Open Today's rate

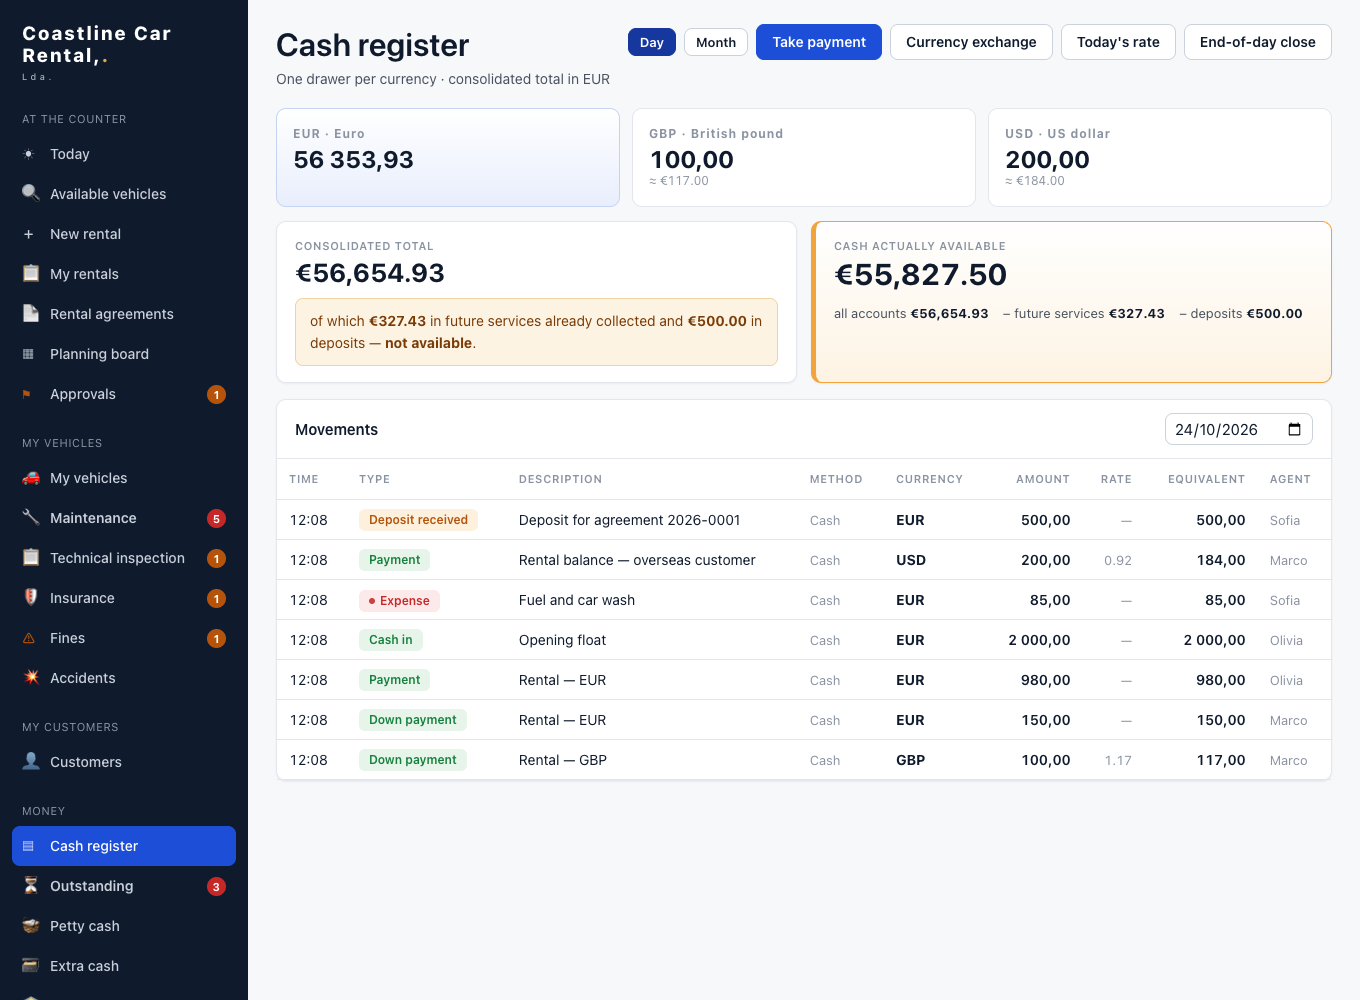click(x=1118, y=42)
